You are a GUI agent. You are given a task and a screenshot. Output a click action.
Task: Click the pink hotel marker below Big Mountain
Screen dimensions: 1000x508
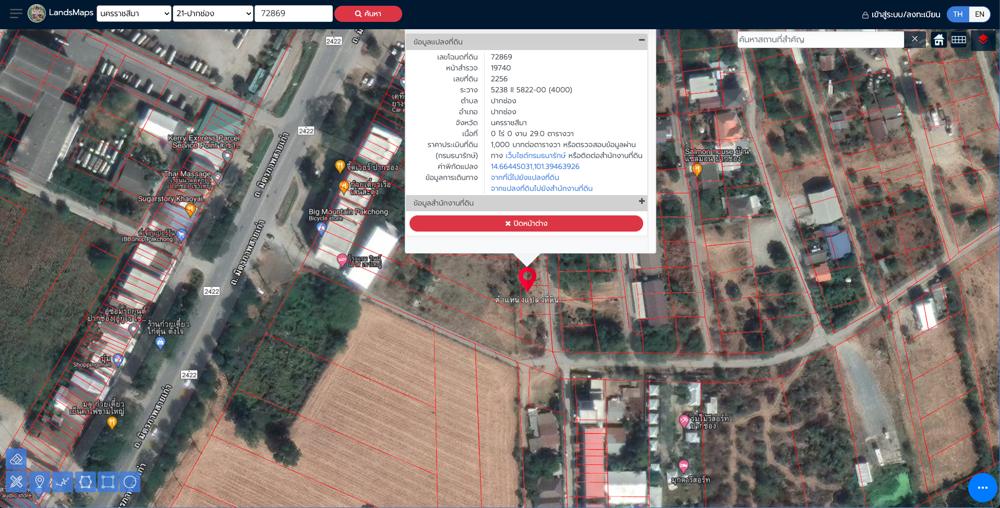click(x=342, y=259)
